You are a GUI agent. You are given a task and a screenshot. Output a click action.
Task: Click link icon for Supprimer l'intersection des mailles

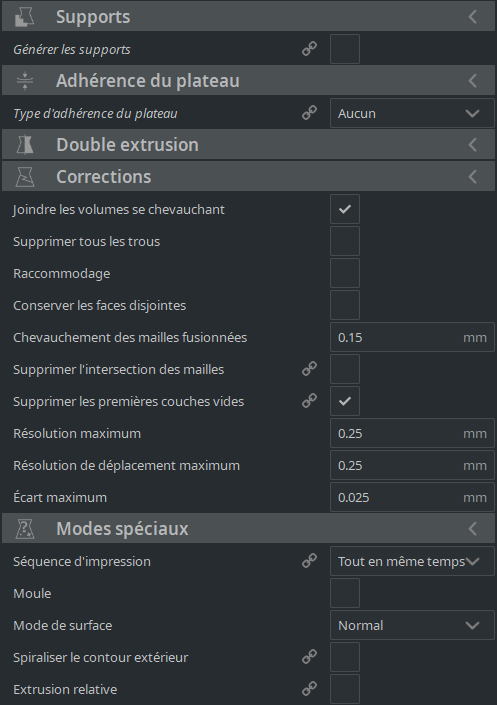tap(309, 369)
